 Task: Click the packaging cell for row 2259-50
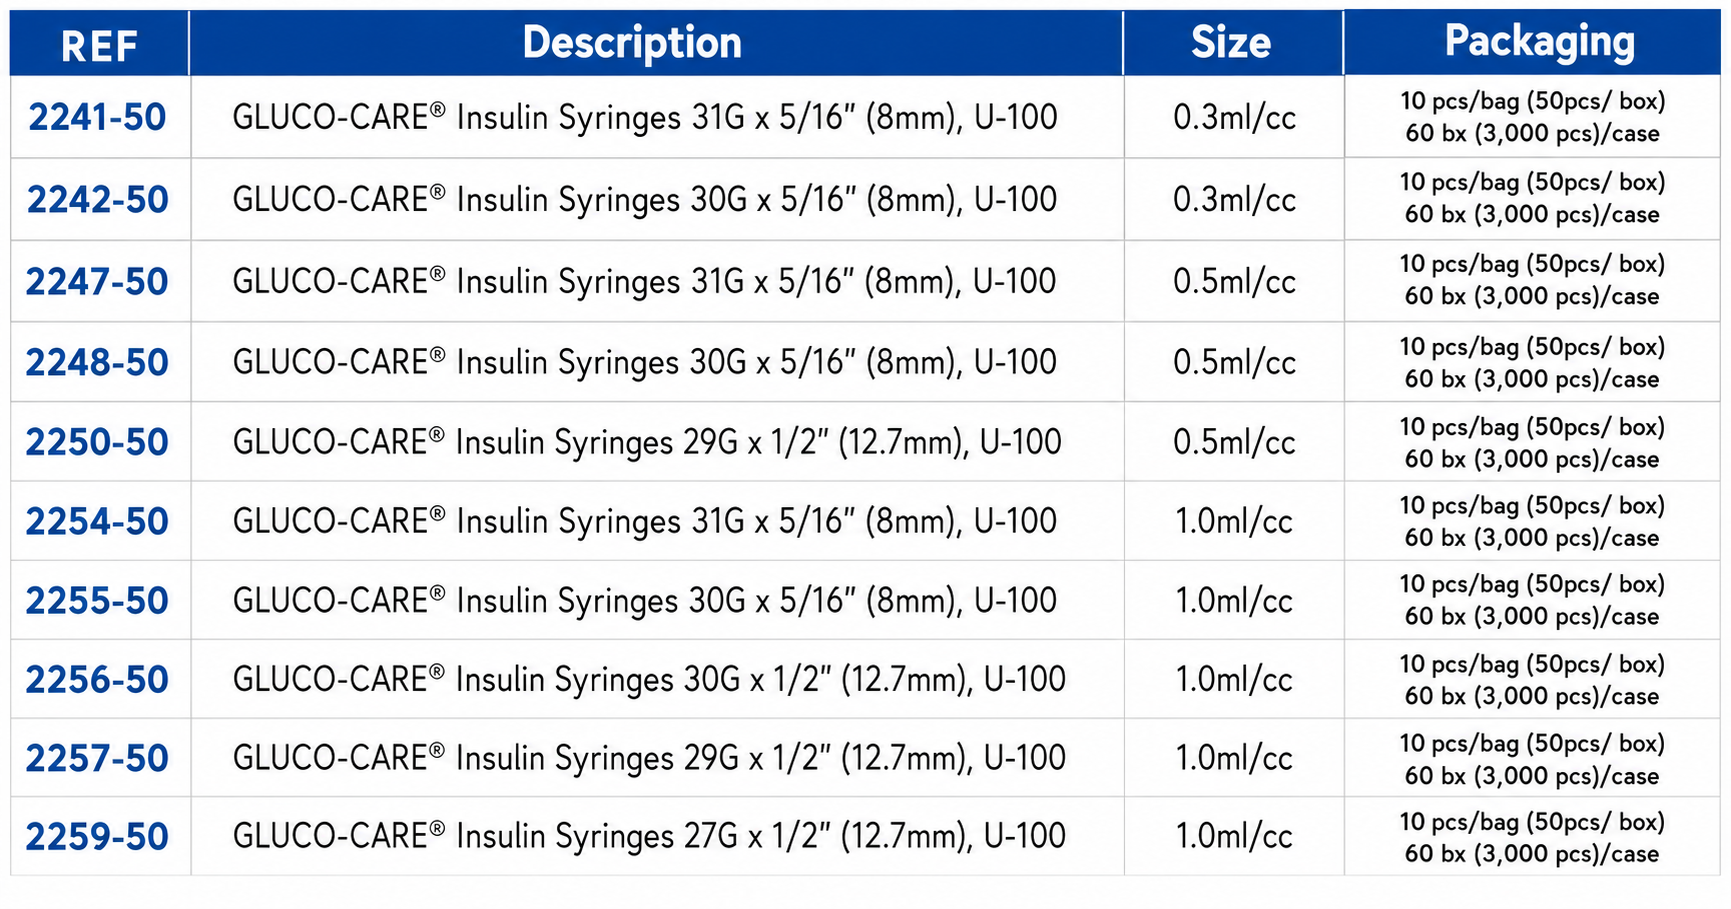tap(1532, 837)
